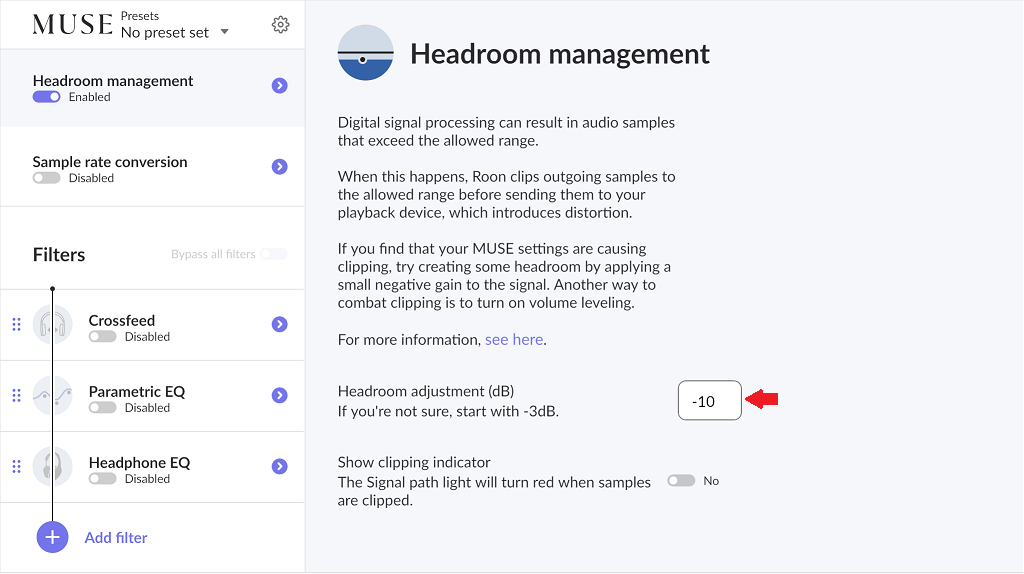1024x574 pixels.
Task: Click the Crossfeed headphone icon
Action: [x=52, y=325]
